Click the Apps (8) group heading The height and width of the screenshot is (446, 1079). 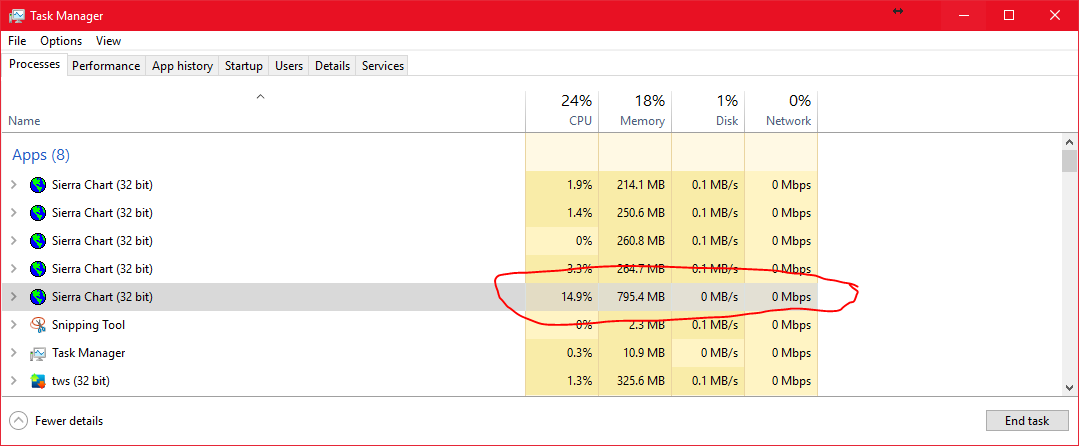pyautogui.click(x=41, y=155)
